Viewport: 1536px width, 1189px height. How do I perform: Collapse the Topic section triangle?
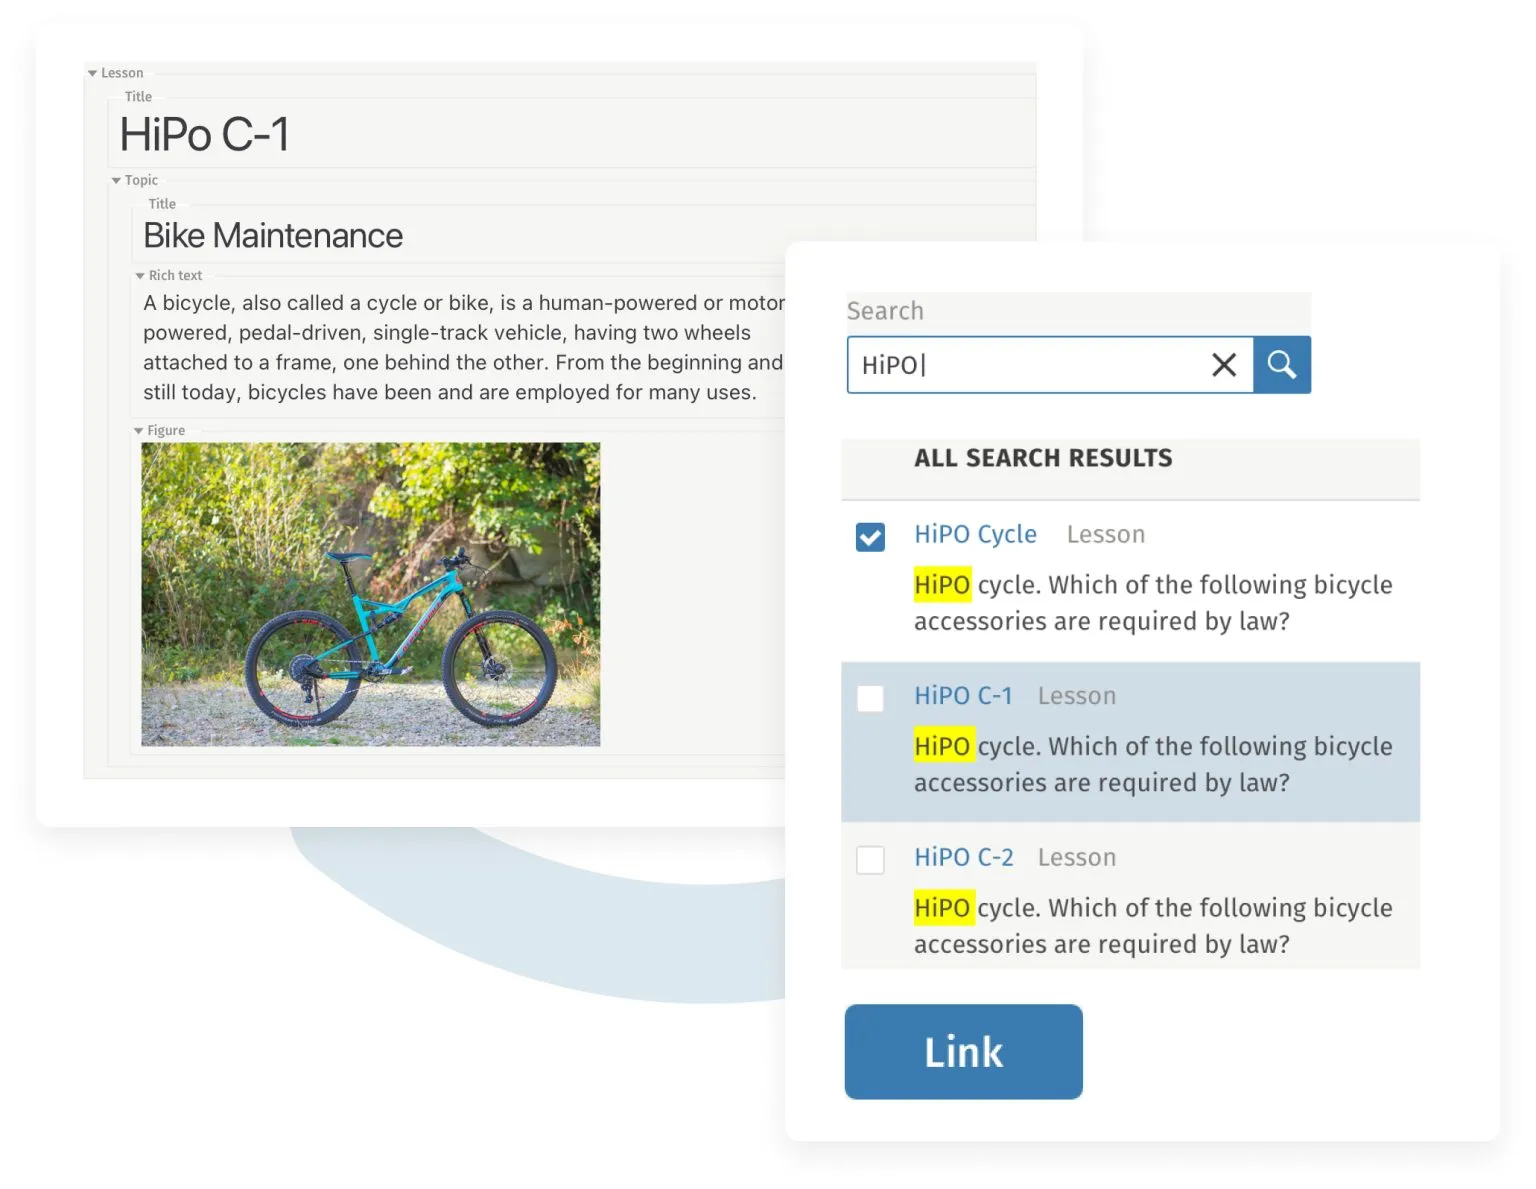pos(116,180)
